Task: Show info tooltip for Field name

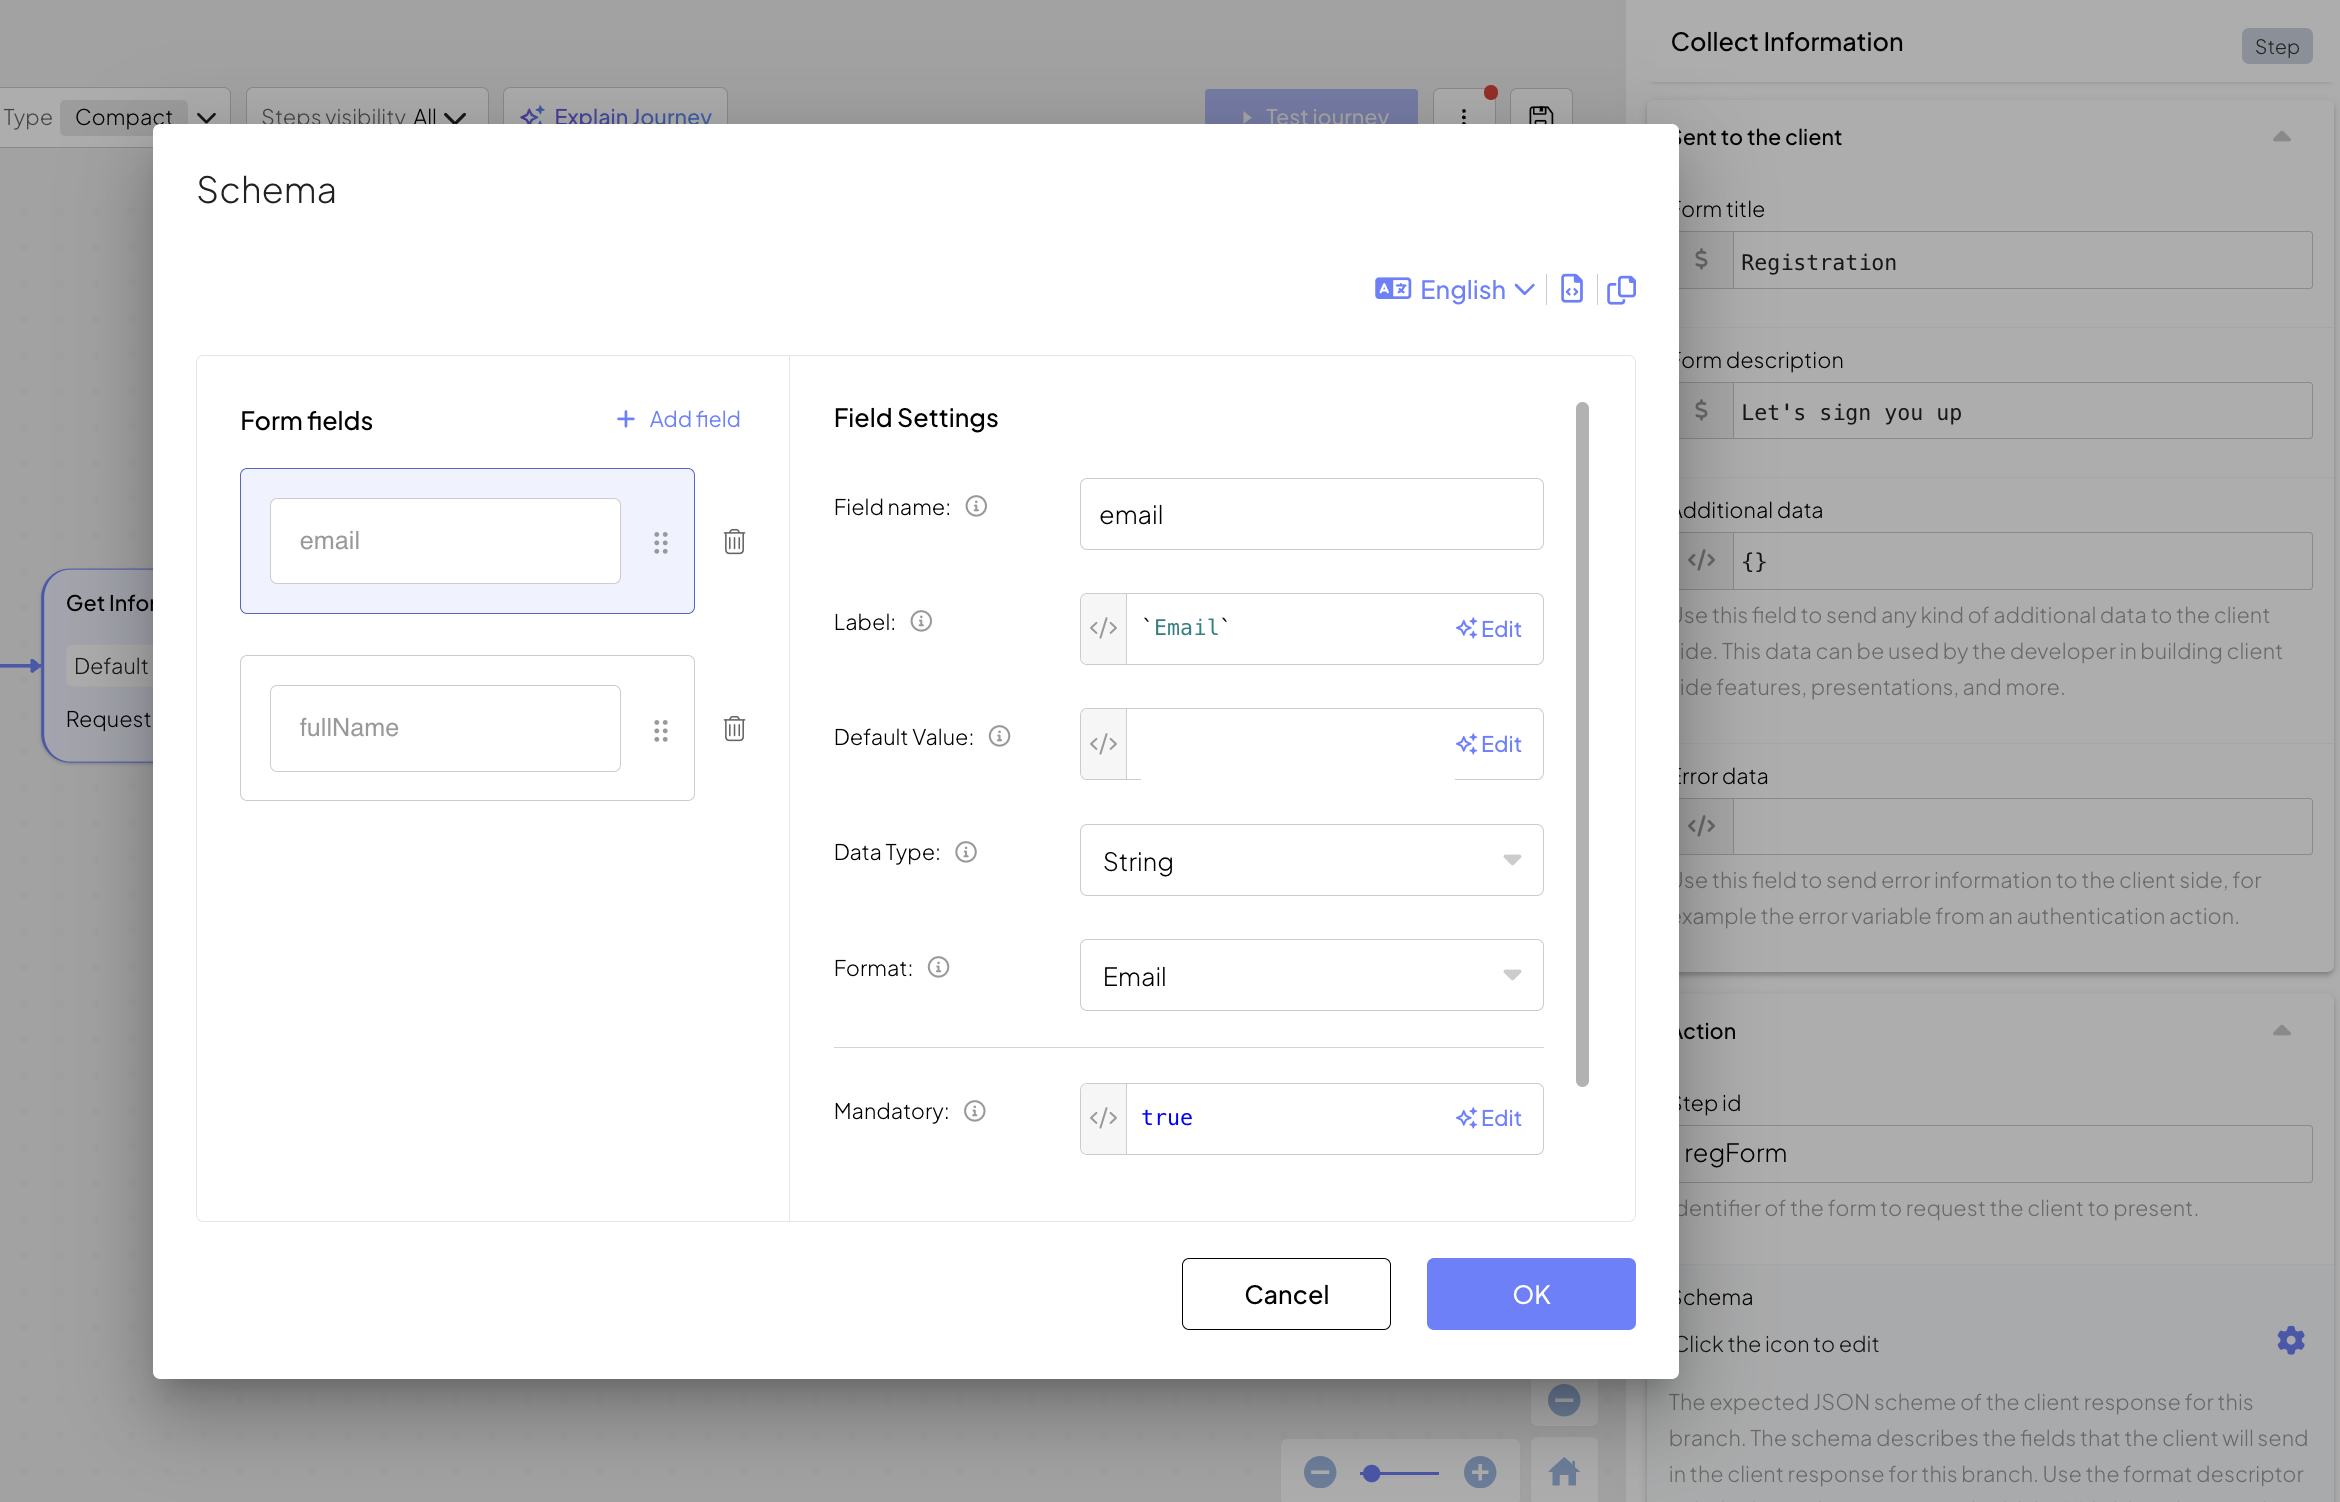Action: pos(976,506)
